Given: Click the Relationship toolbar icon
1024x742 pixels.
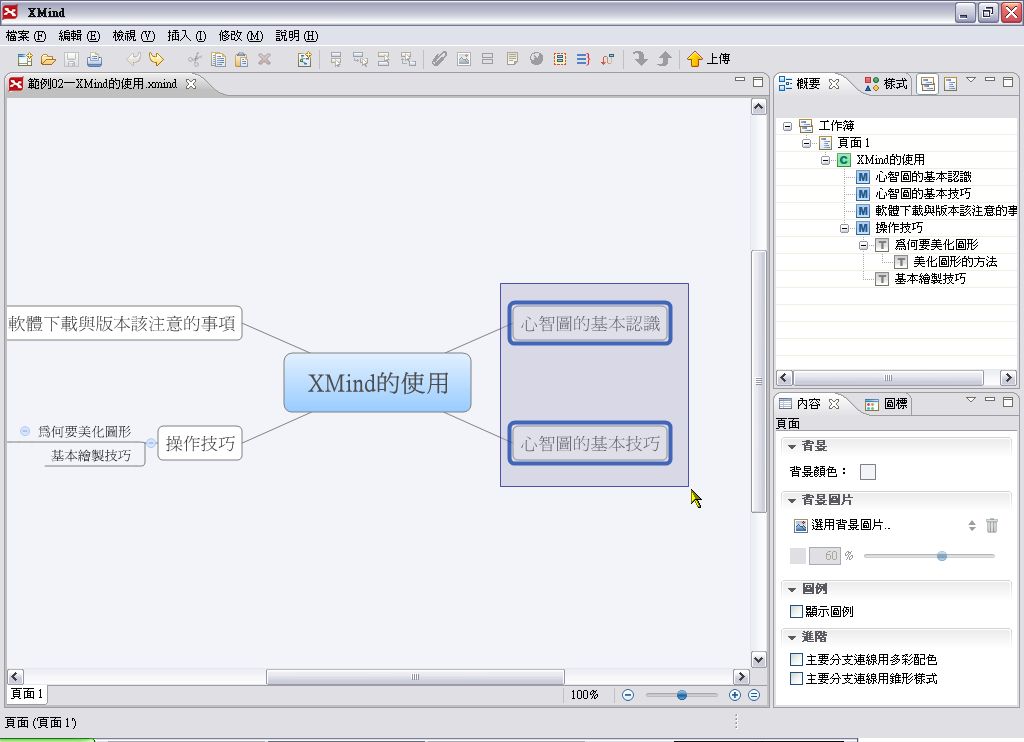Looking at the screenshot, I should (x=607, y=59).
